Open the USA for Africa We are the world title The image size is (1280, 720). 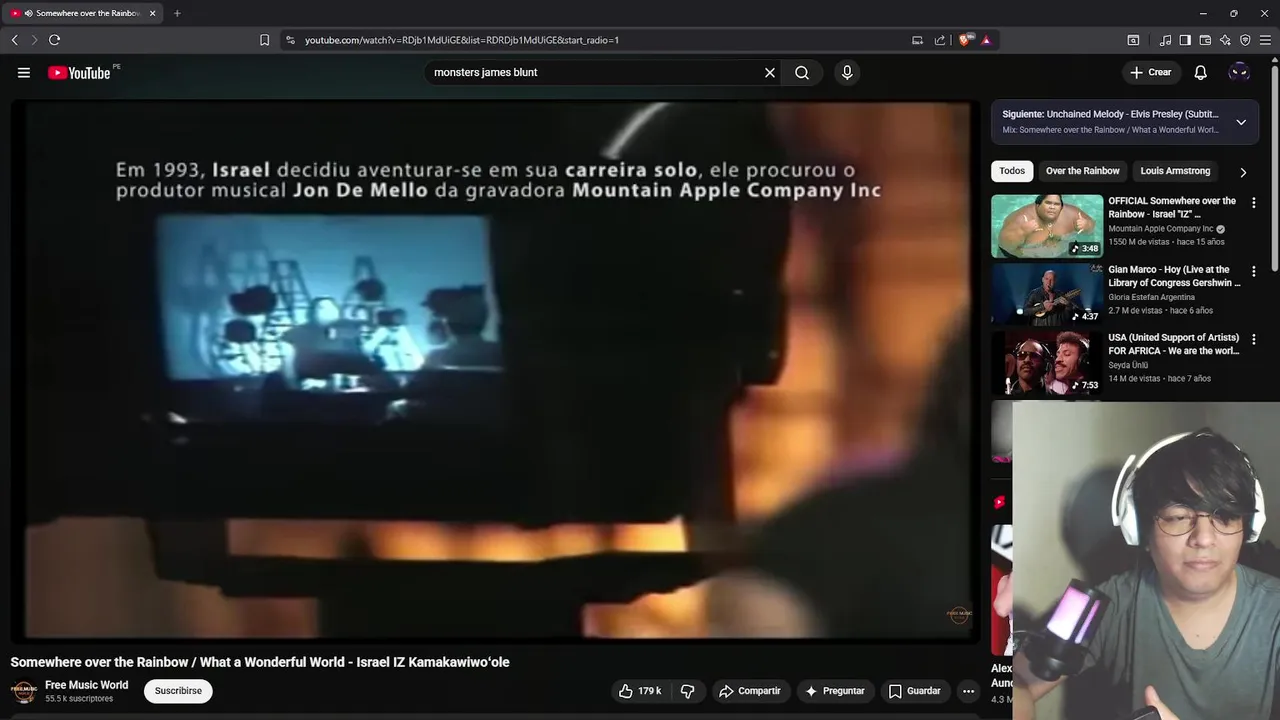1174,344
